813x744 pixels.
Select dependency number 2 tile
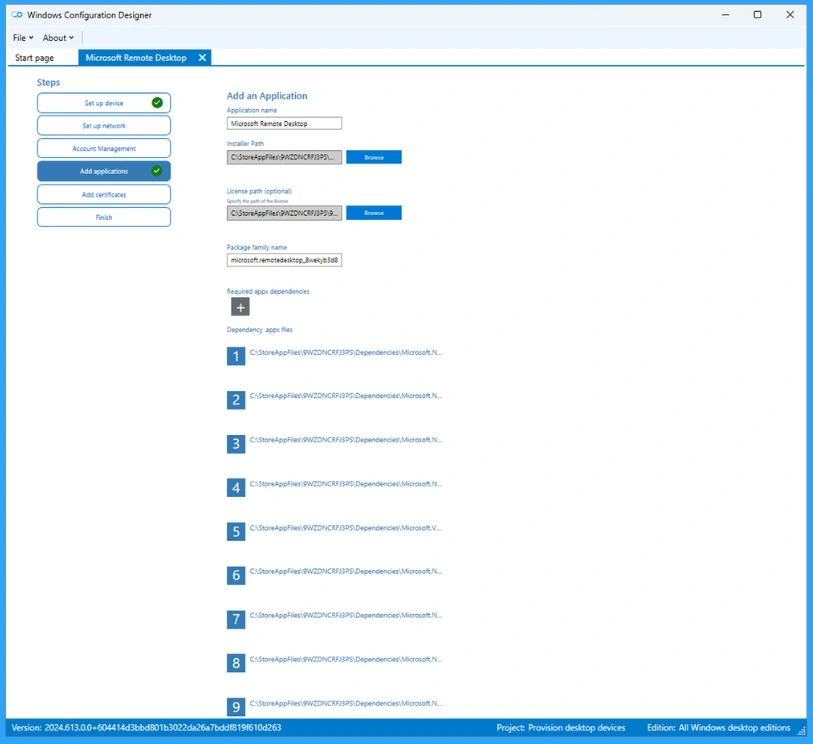pos(236,400)
